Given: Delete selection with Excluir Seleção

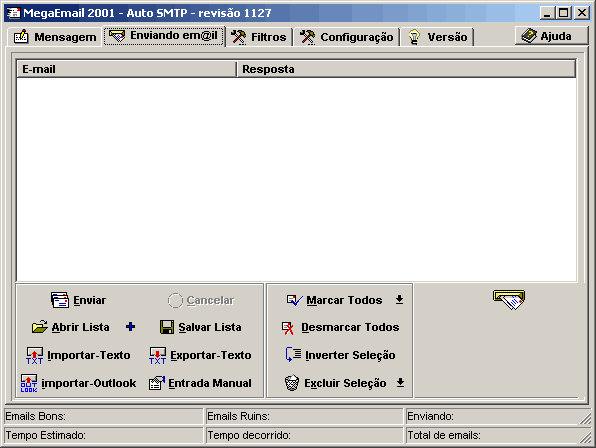Looking at the screenshot, I should [335, 383].
